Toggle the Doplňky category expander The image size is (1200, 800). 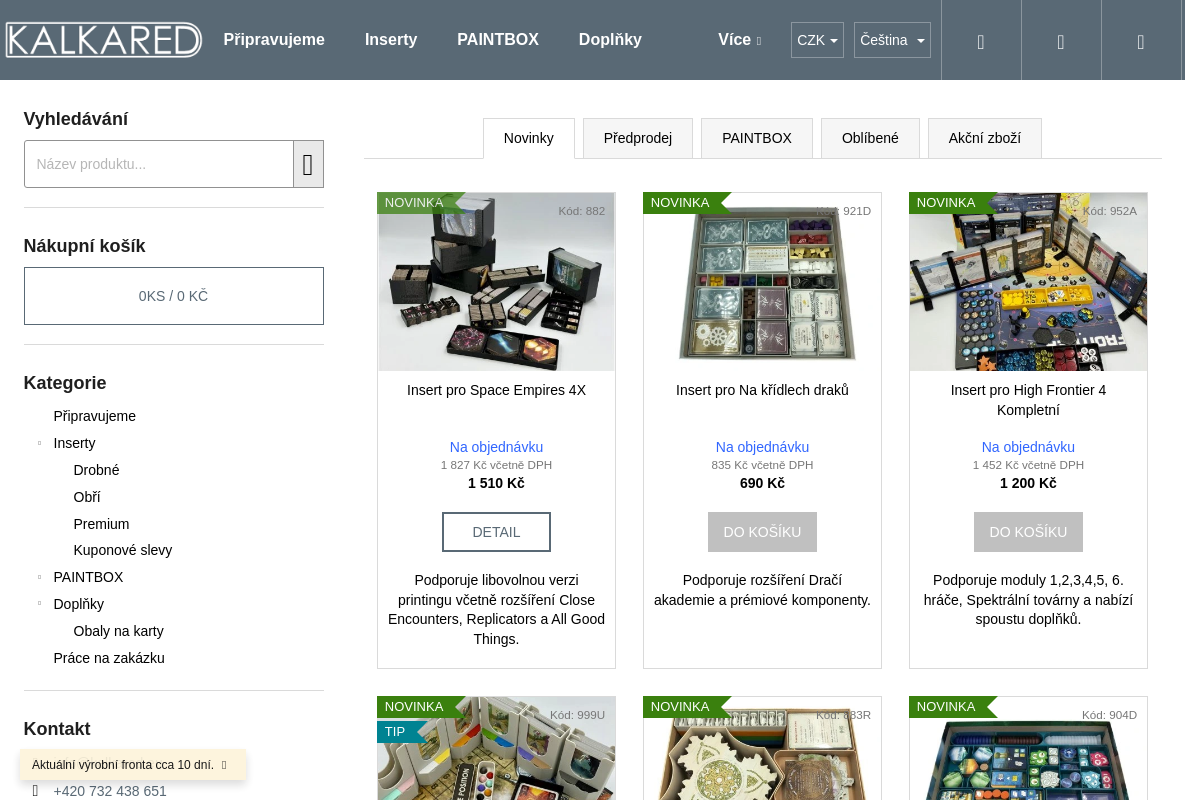(x=39, y=604)
